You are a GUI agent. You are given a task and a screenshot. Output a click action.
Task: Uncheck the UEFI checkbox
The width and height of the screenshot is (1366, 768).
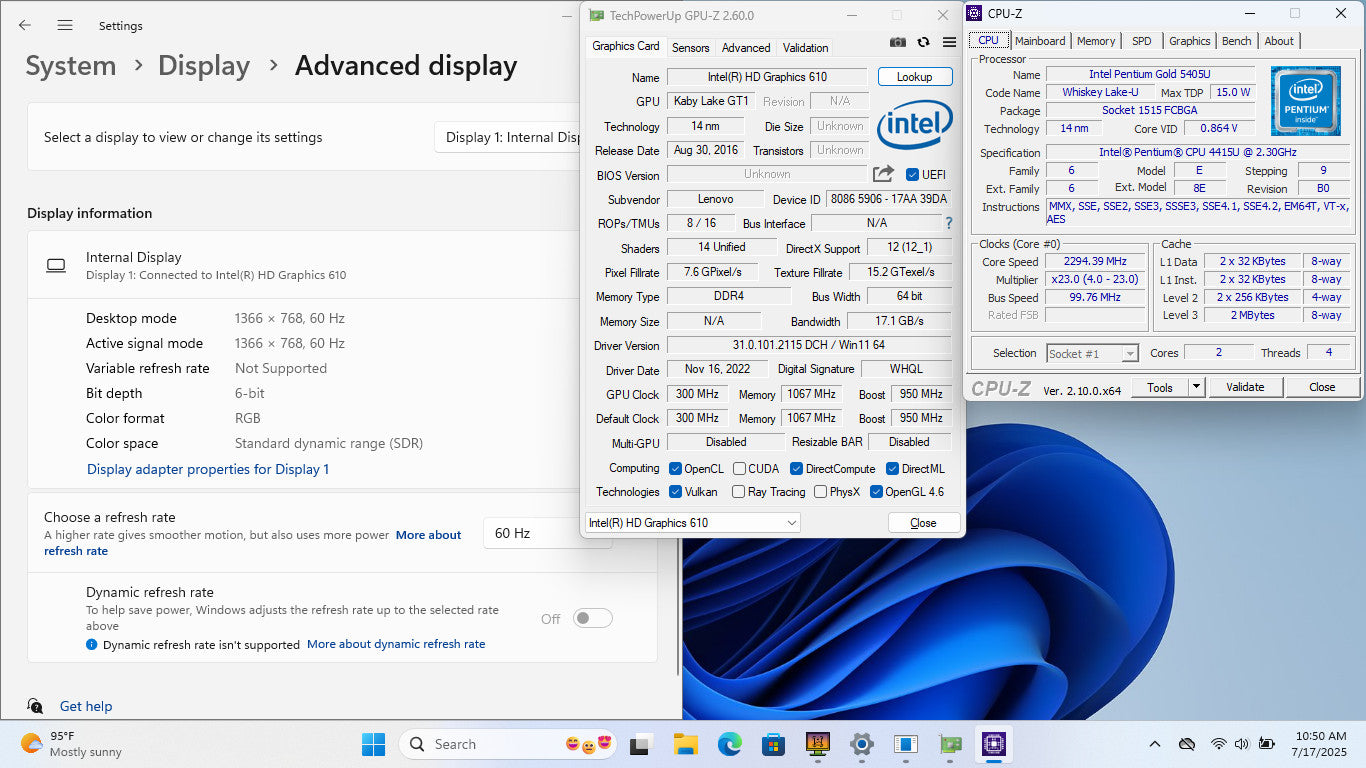912,175
